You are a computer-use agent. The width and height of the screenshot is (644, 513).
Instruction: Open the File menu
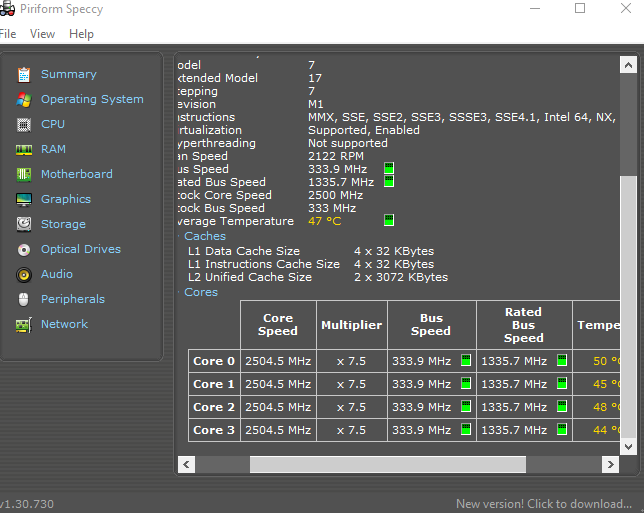[x=8, y=34]
